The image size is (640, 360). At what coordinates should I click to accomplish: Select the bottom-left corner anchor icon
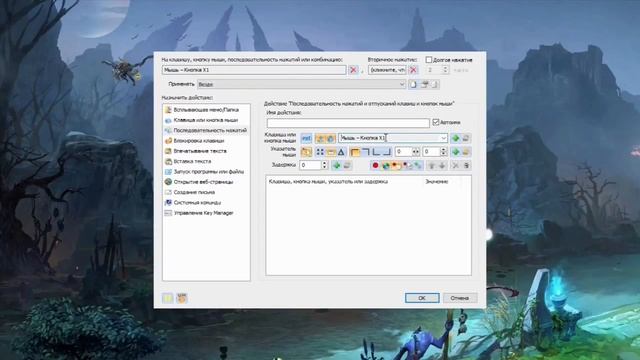pos(376,152)
